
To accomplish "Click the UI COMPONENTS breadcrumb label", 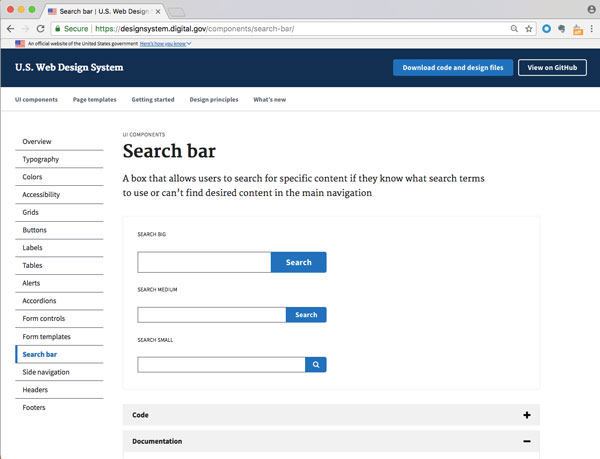I will [144, 135].
